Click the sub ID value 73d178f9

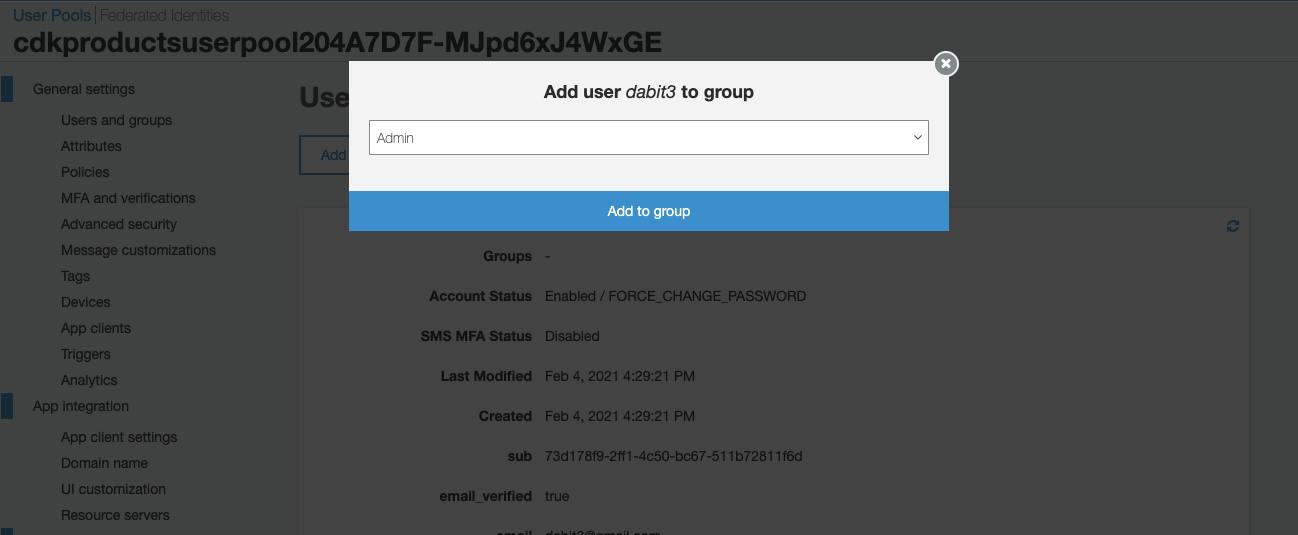pyautogui.click(x=674, y=456)
